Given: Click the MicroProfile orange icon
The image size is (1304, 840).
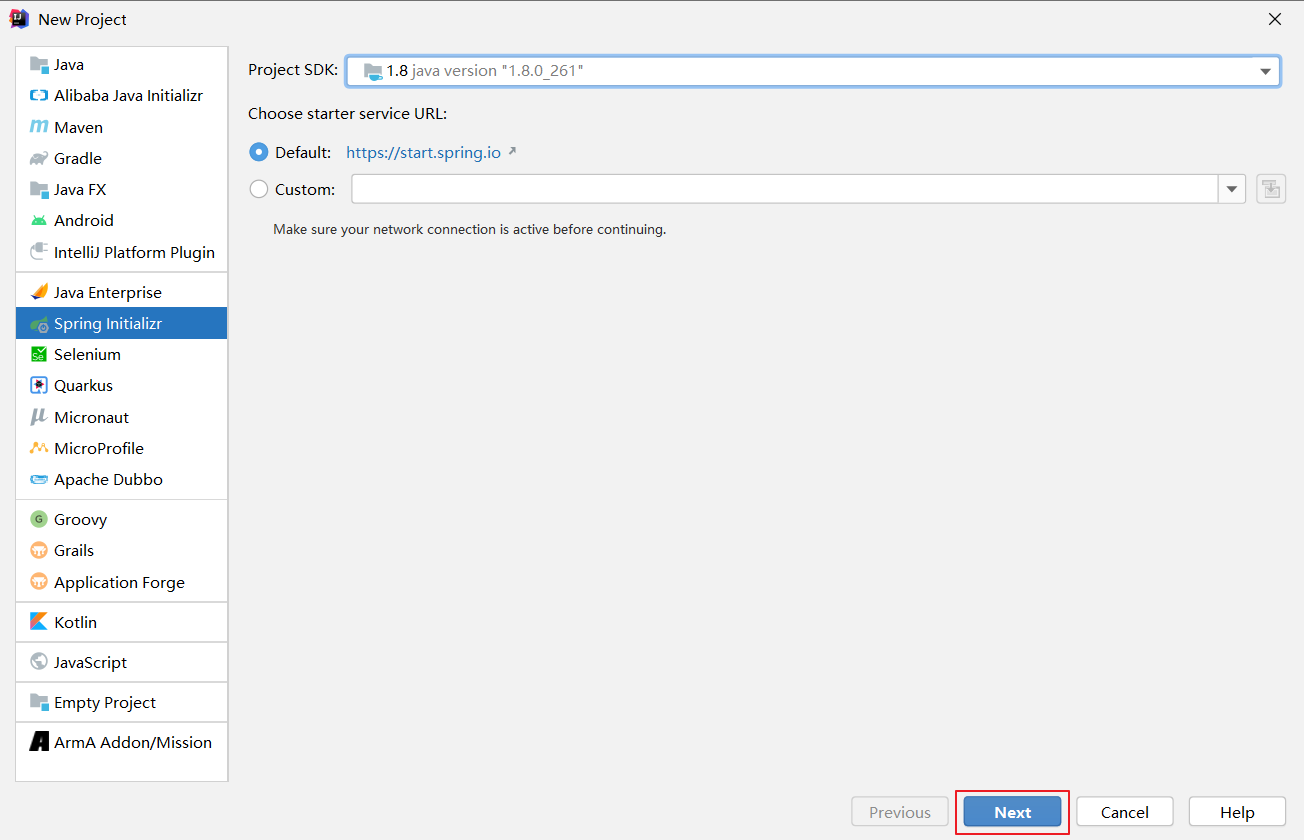Looking at the screenshot, I should pyautogui.click(x=39, y=448).
